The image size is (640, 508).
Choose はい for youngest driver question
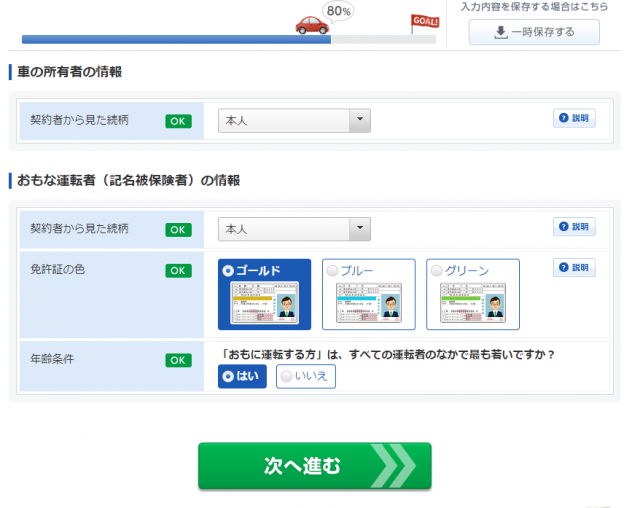coord(242,376)
